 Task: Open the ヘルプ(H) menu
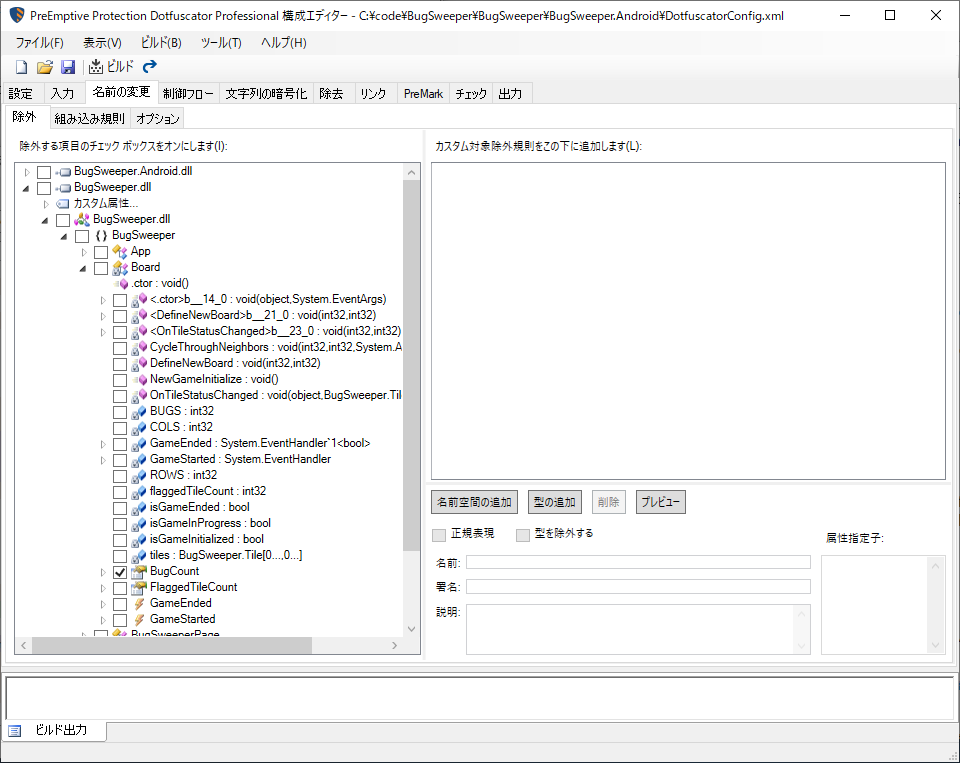[x=284, y=43]
